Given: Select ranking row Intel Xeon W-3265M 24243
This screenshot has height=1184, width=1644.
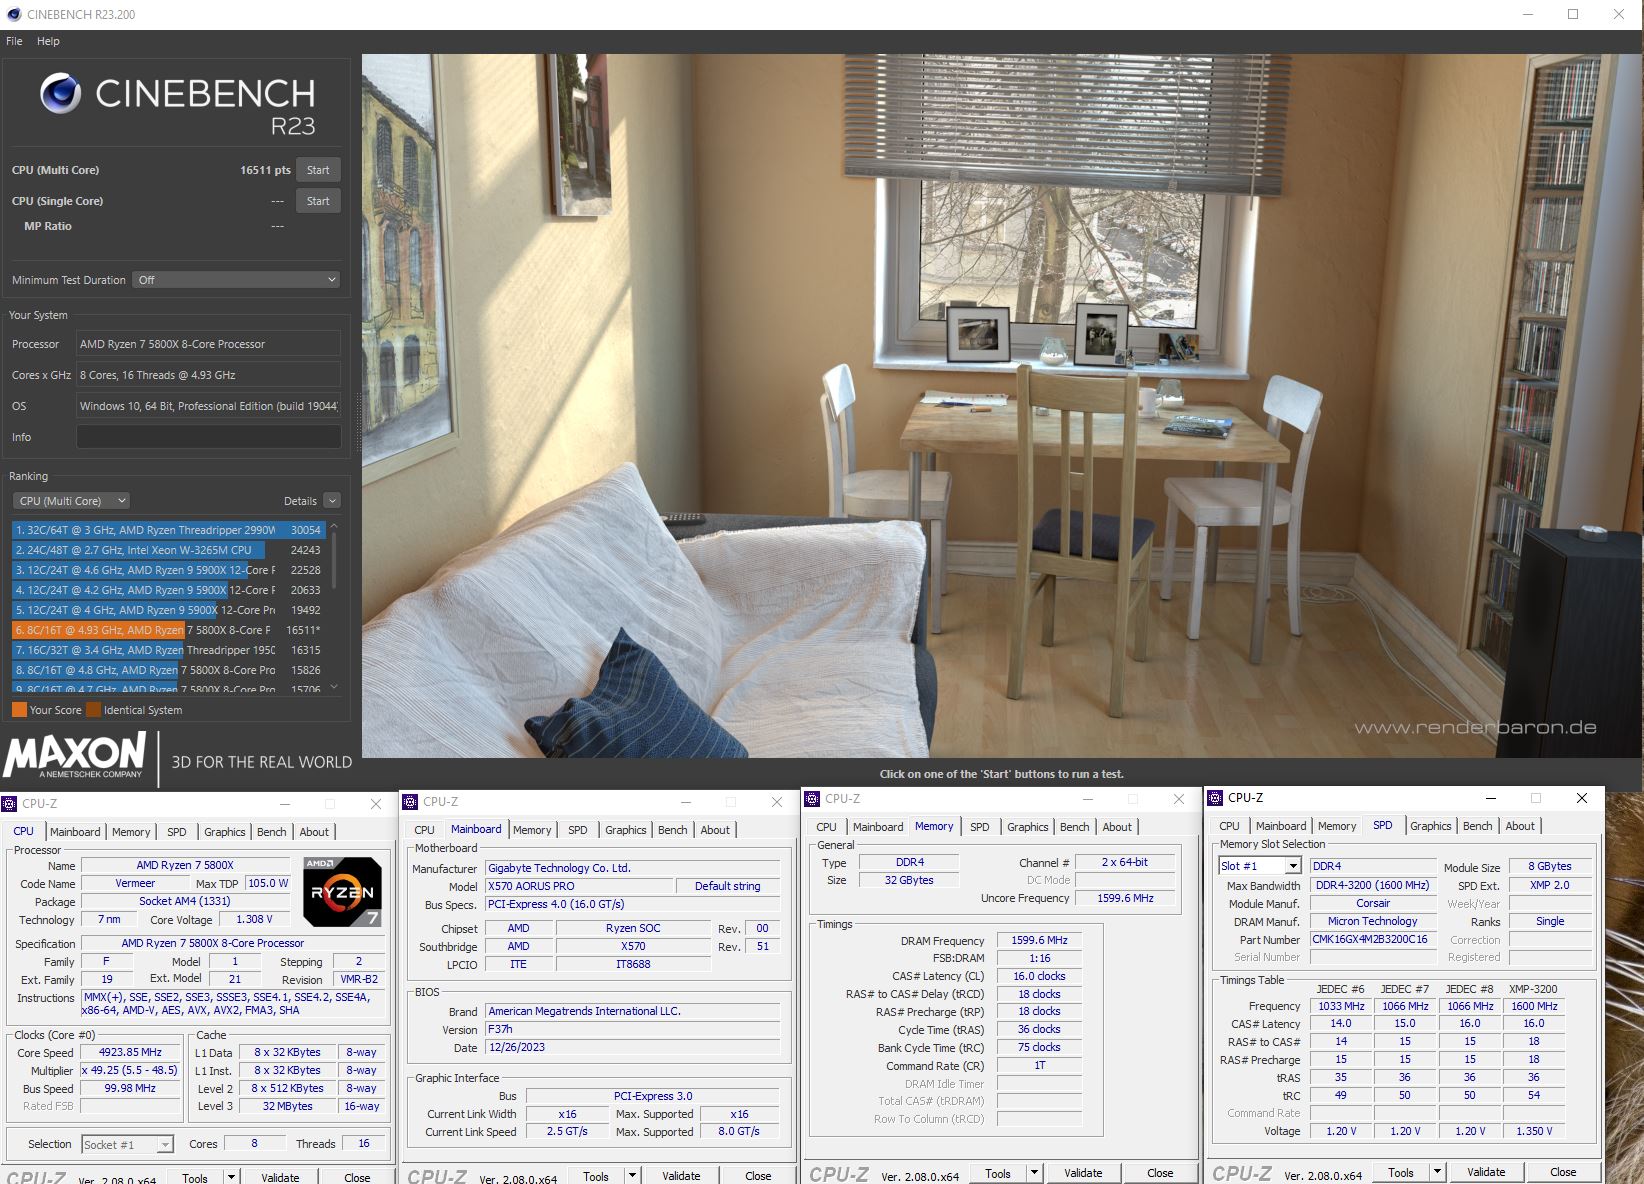Looking at the screenshot, I should coord(168,550).
